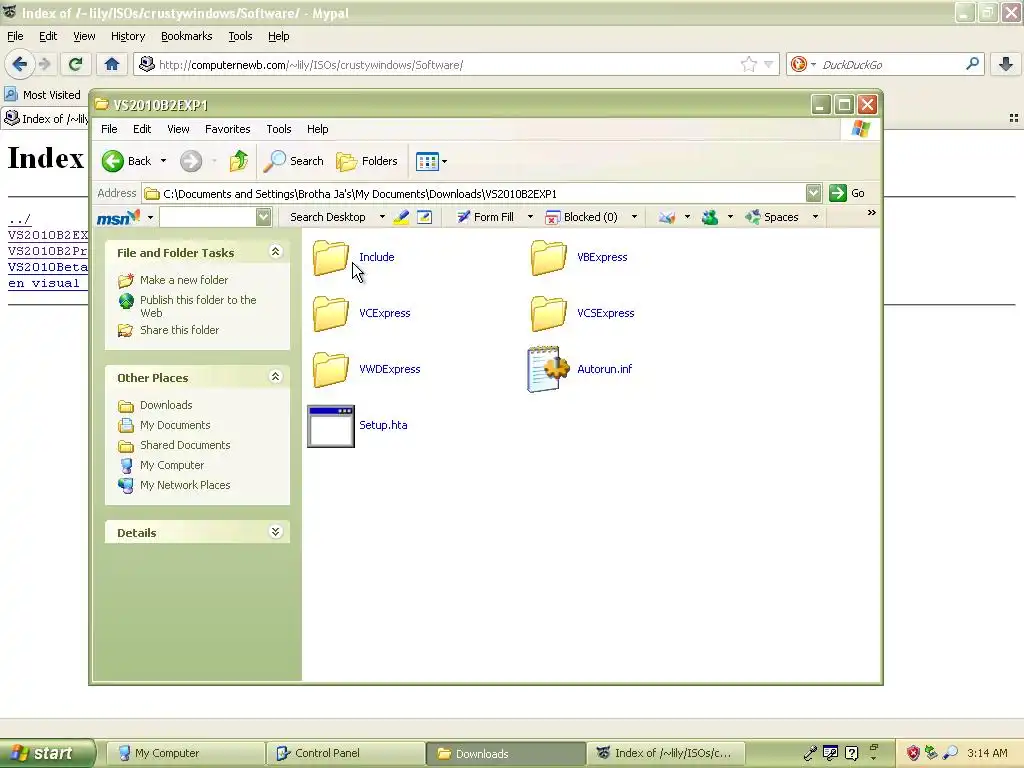Click the MSN mail icon

coord(667,217)
